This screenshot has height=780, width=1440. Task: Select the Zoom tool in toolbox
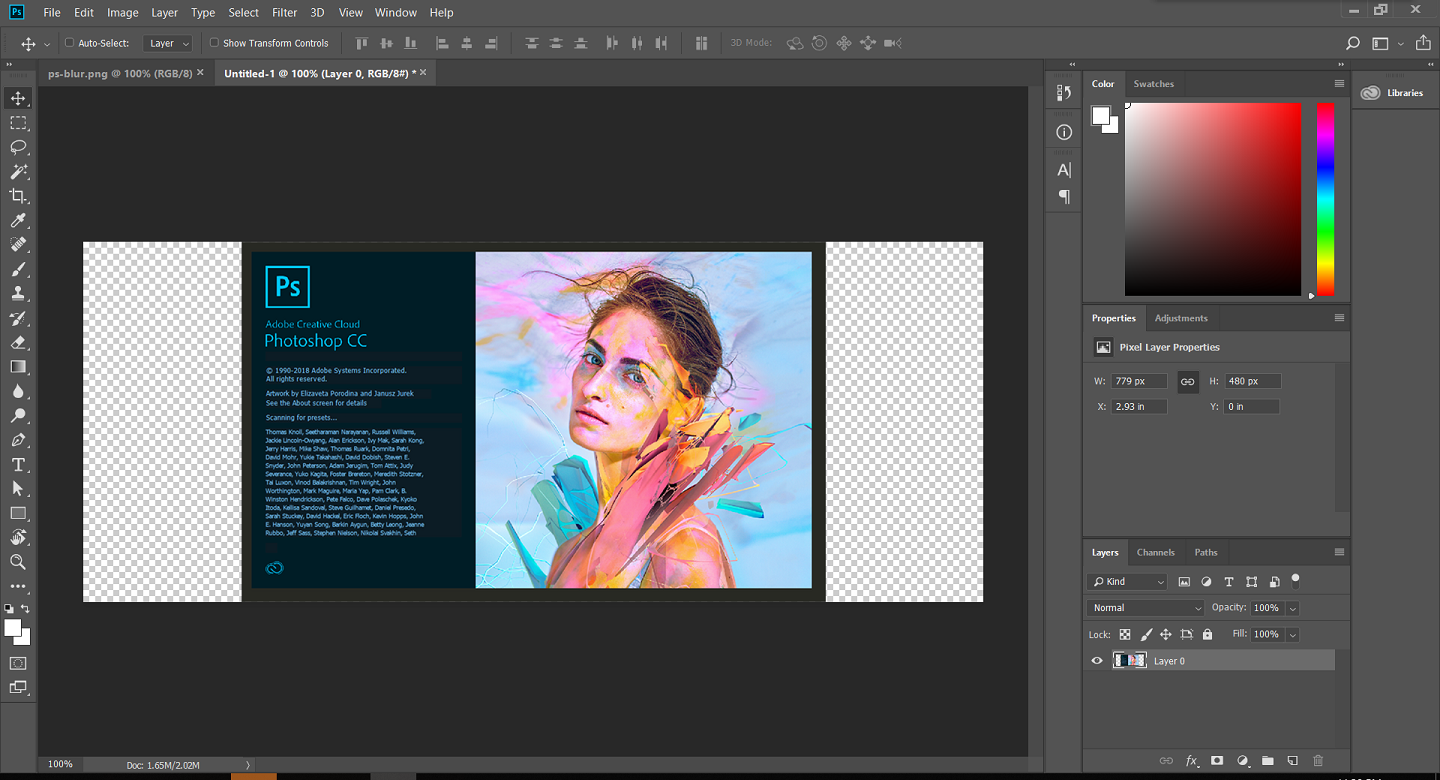coord(18,562)
